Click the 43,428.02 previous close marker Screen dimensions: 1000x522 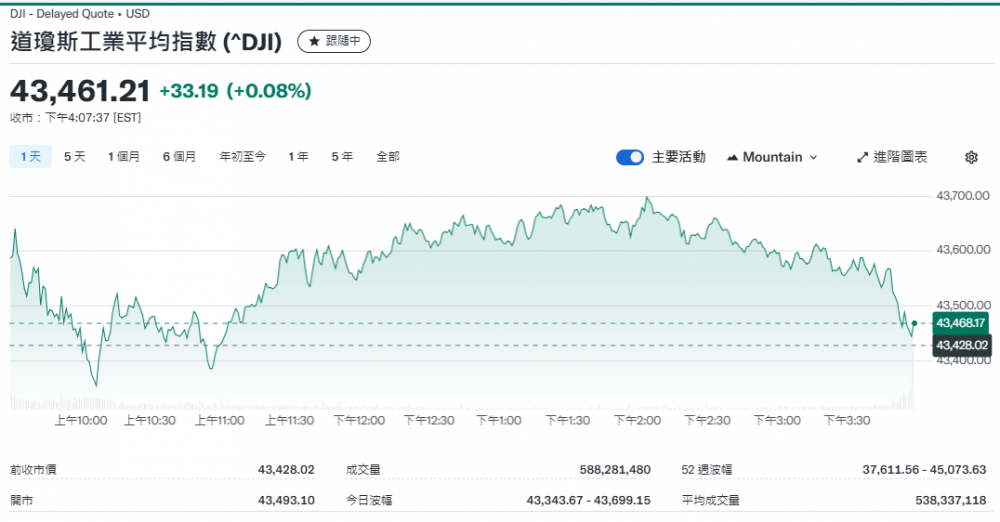coord(960,345)
